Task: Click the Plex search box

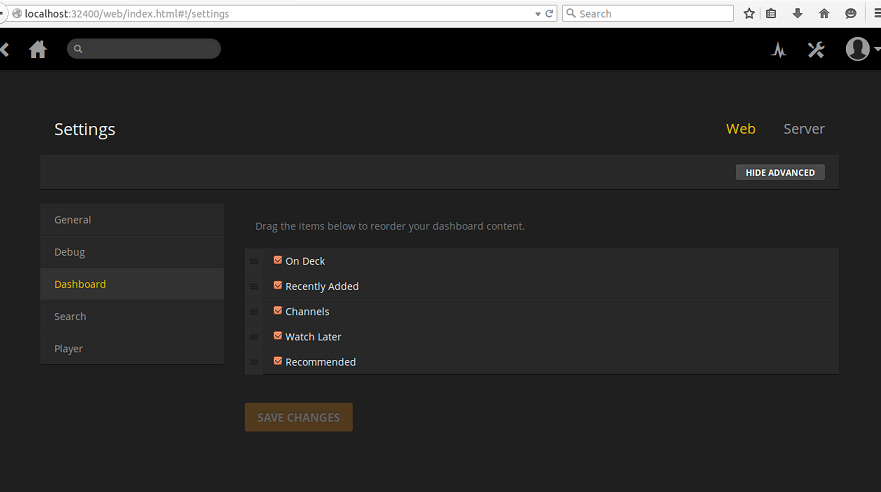Action: [144, 49]
